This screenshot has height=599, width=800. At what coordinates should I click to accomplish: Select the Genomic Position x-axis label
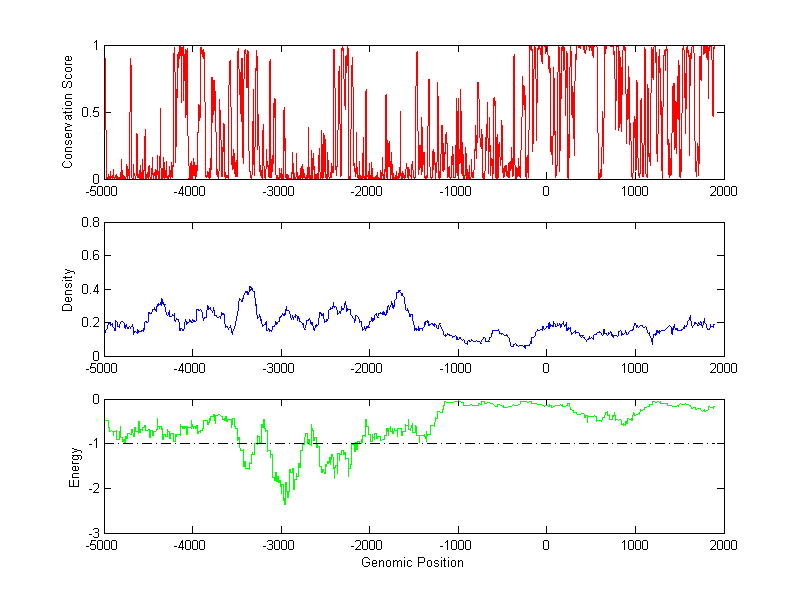[x=413, y=563]
